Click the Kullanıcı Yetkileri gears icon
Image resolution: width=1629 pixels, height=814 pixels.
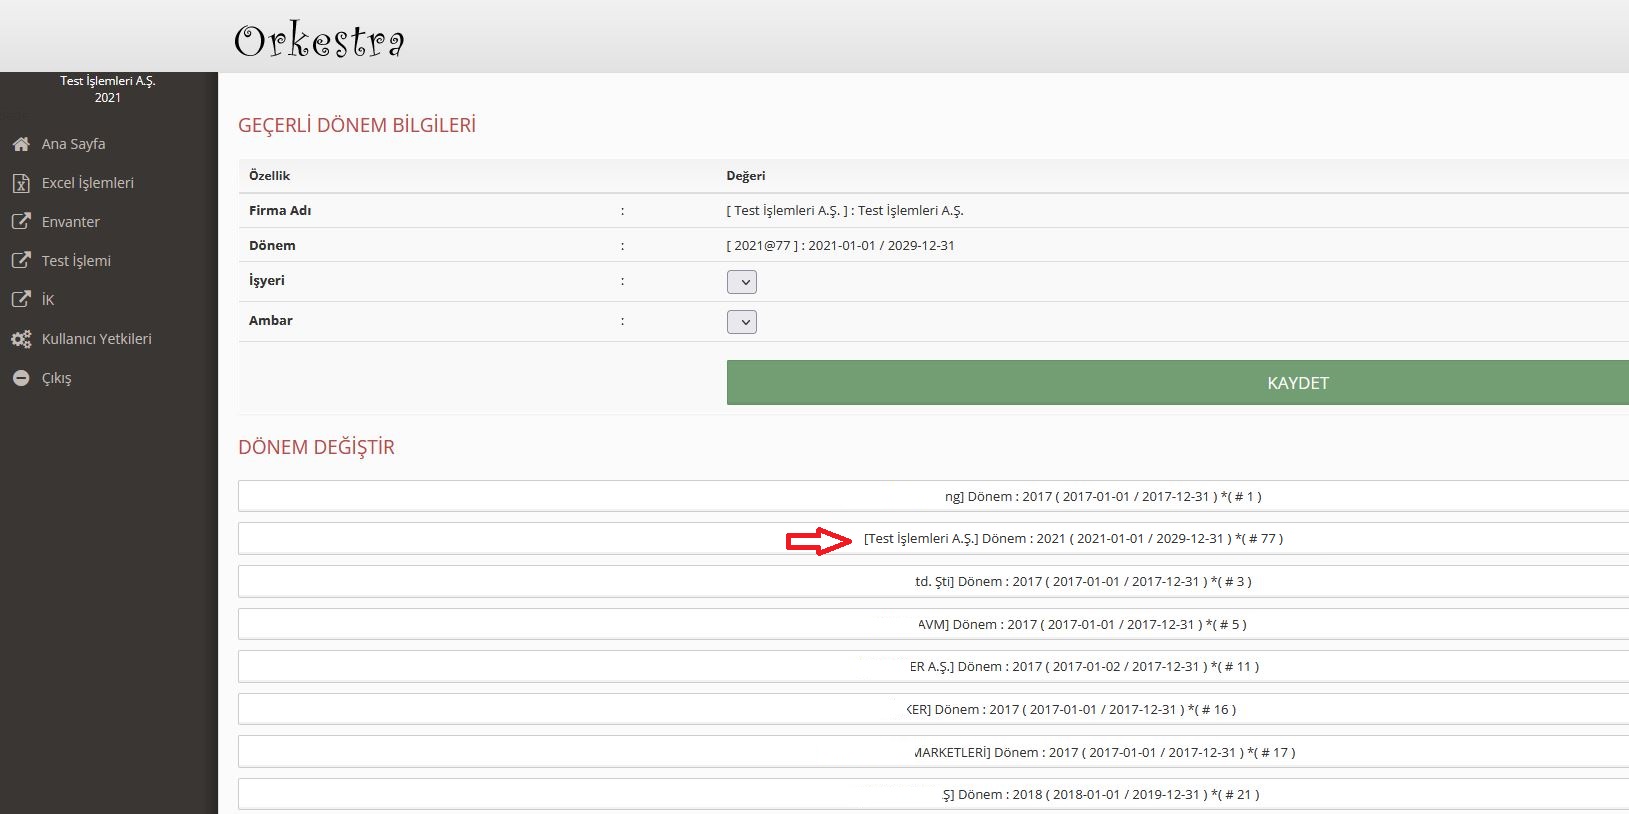click(x=21, y=339)
